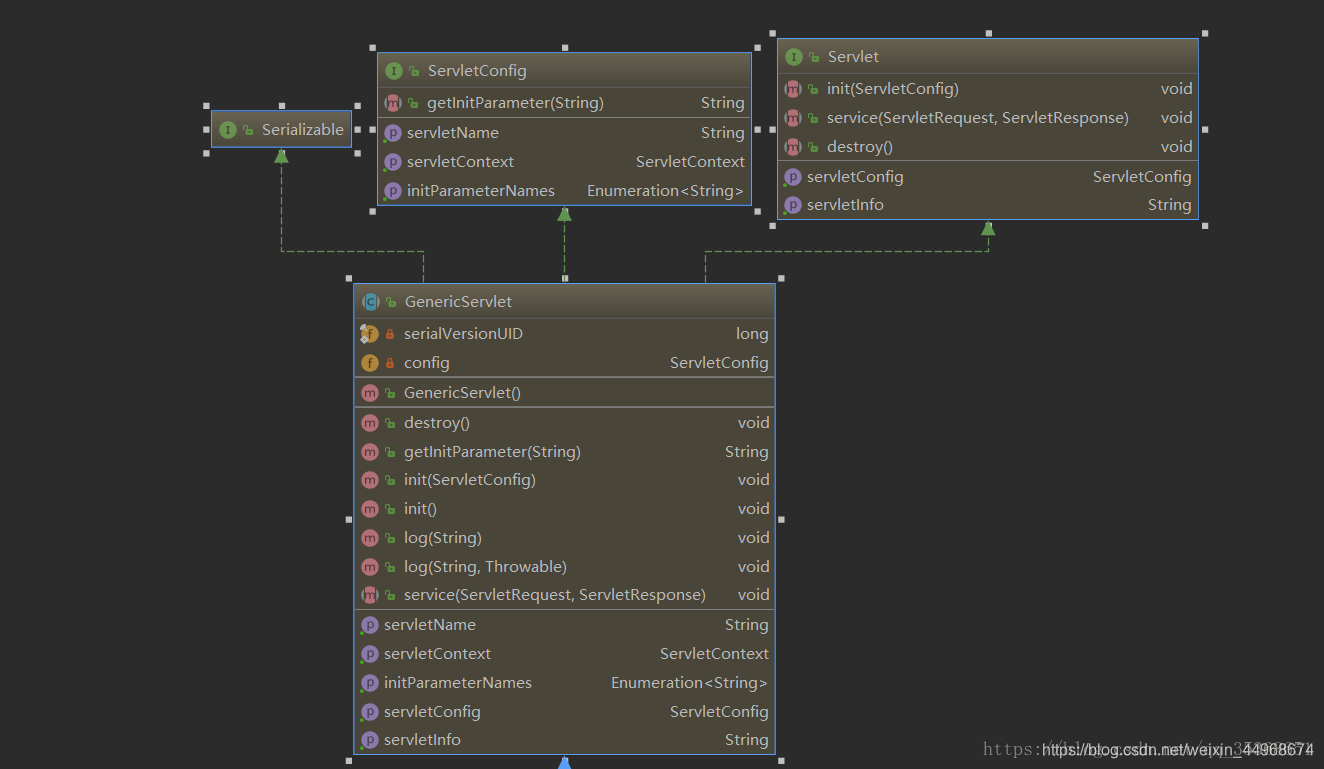Click the long type of serialVersionUID
This screenshot has height=769, width=1324.
tap(752, 334)
